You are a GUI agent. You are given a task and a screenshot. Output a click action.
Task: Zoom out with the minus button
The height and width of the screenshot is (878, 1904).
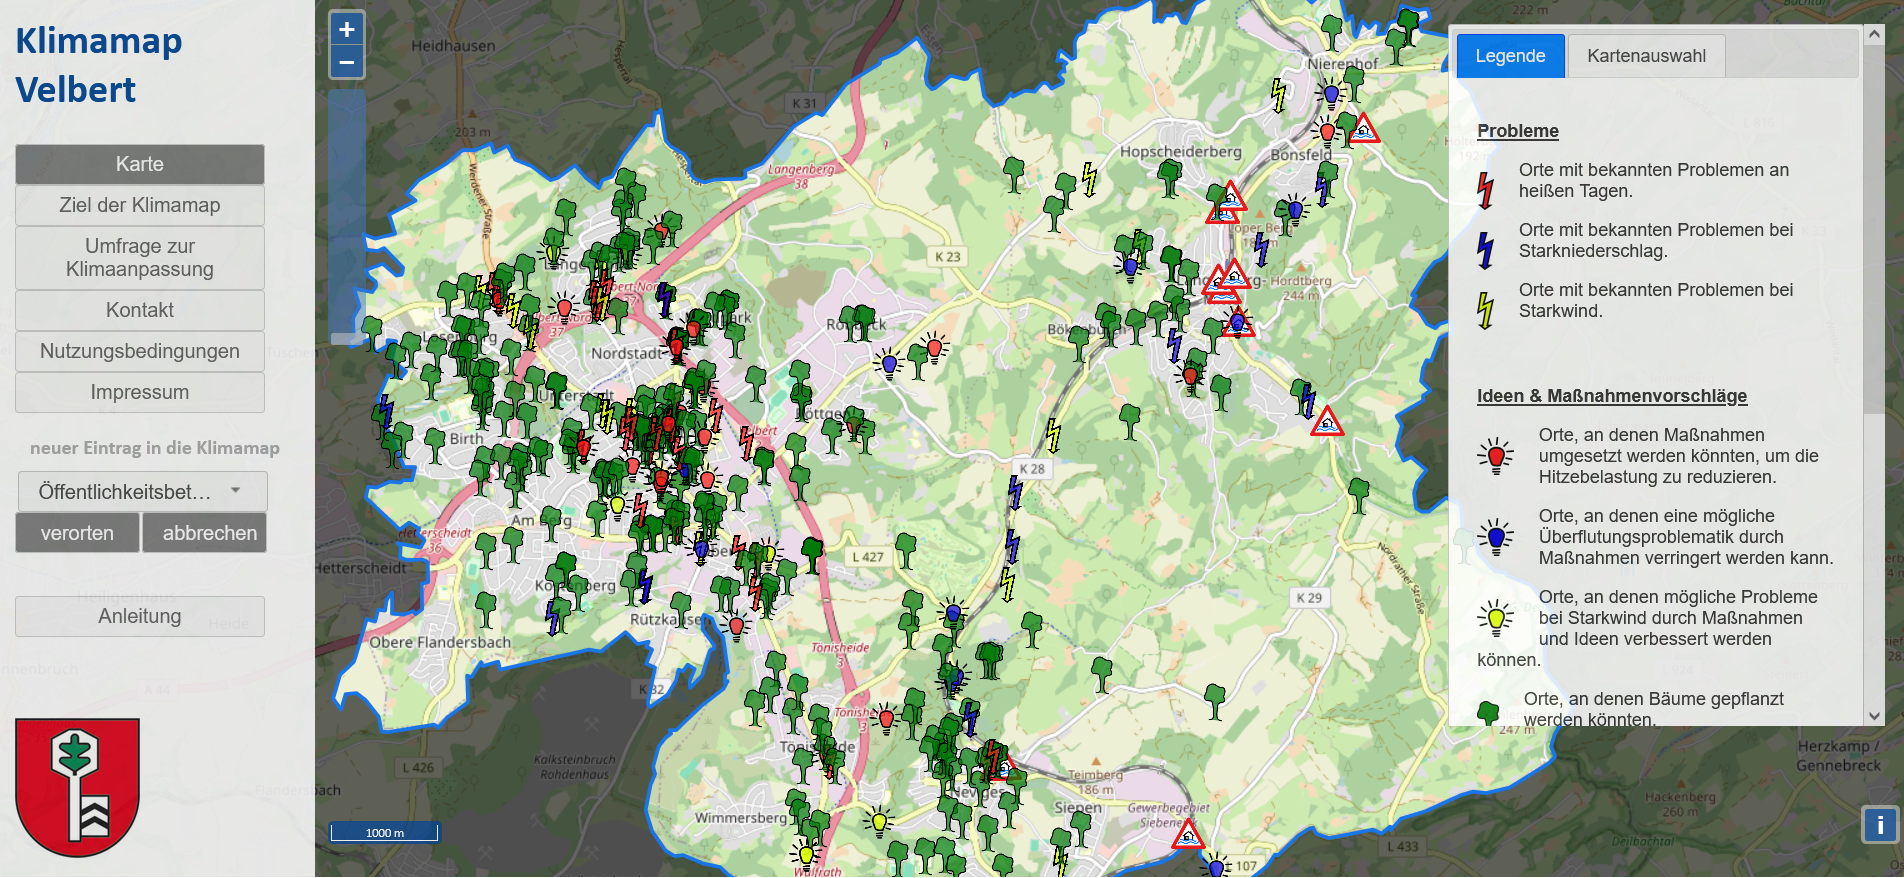(x=347, y=63)
